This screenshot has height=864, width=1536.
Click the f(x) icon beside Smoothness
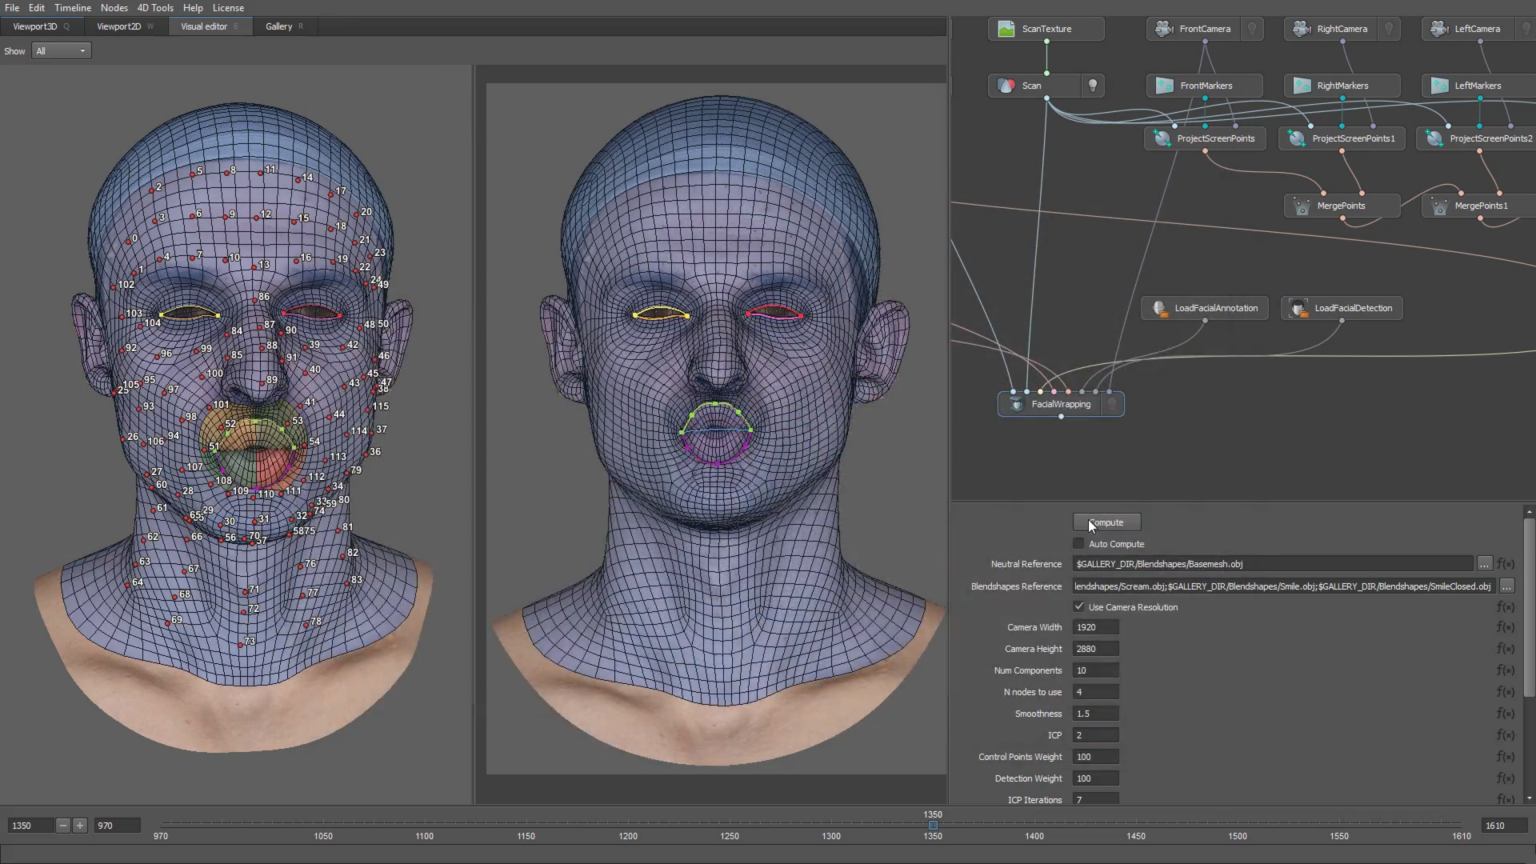[x=1508, y=713]
